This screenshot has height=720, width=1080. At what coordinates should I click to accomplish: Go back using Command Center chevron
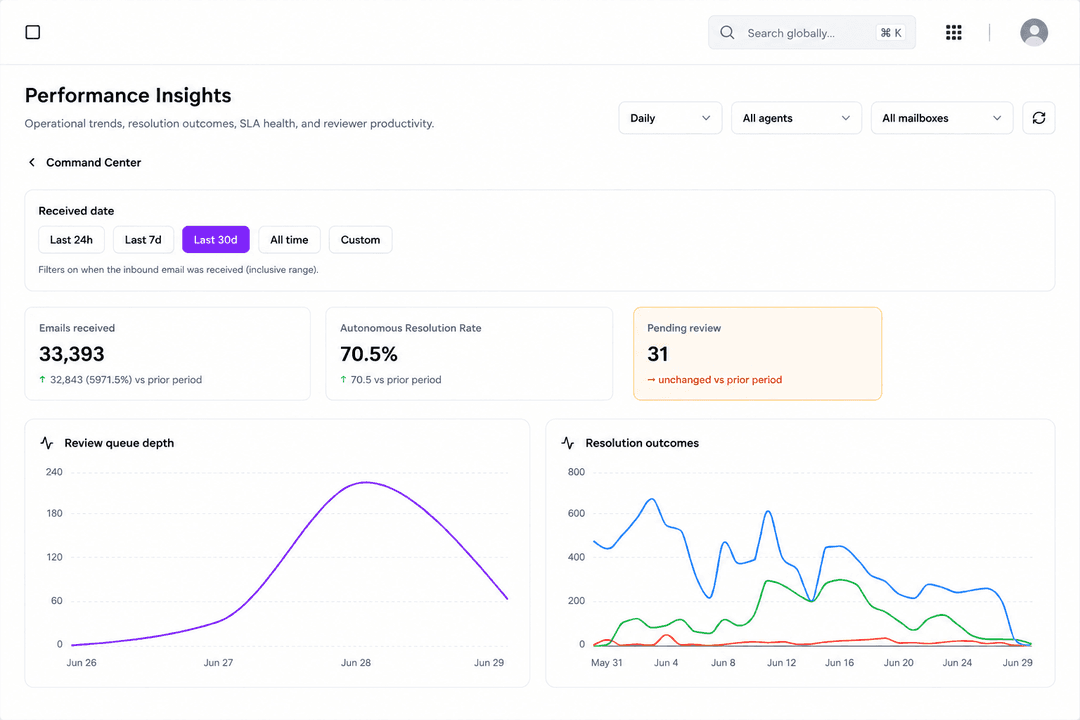[32, 163]
